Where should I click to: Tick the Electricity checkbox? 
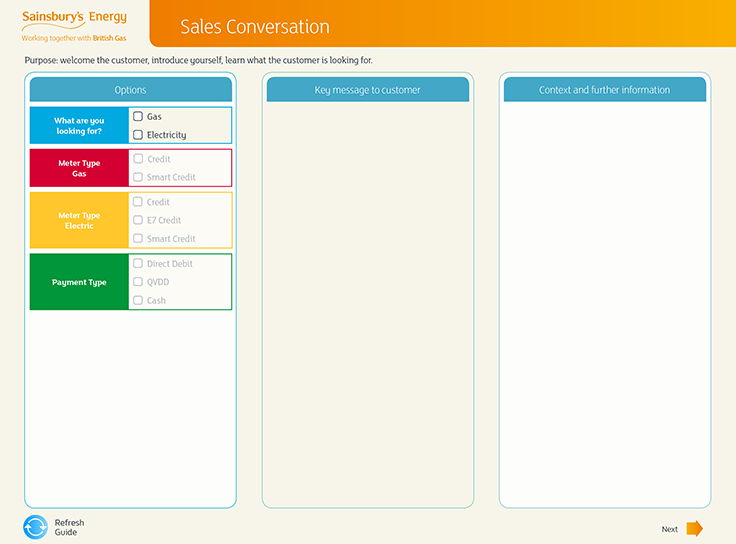[138, 134]
